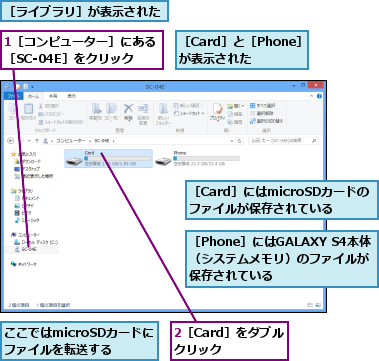
Task: Click the Card free-space capacity bar
Action: click(x=117, y=158)
